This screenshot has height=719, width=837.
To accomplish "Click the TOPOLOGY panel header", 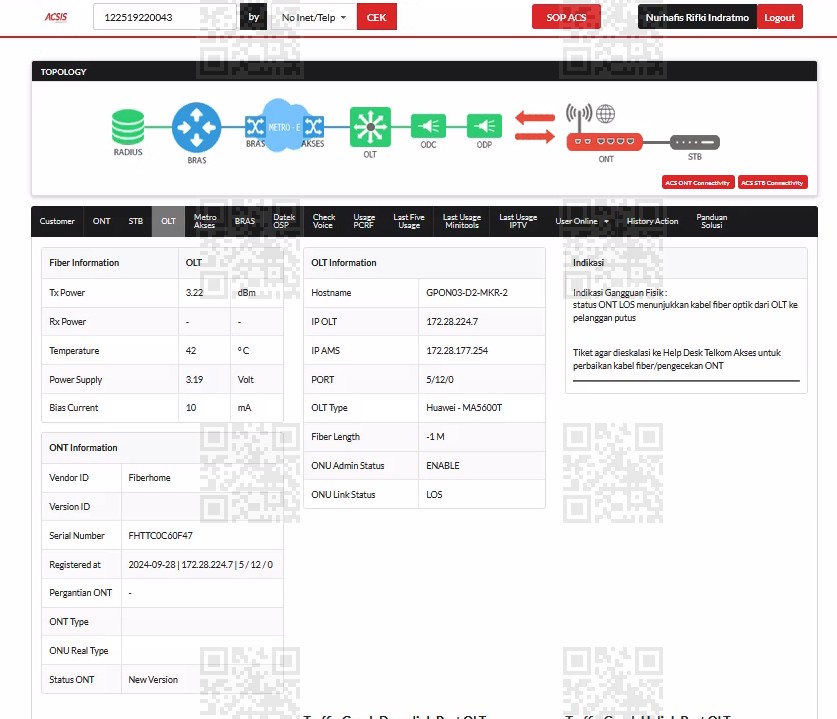I will pos(424,72).
